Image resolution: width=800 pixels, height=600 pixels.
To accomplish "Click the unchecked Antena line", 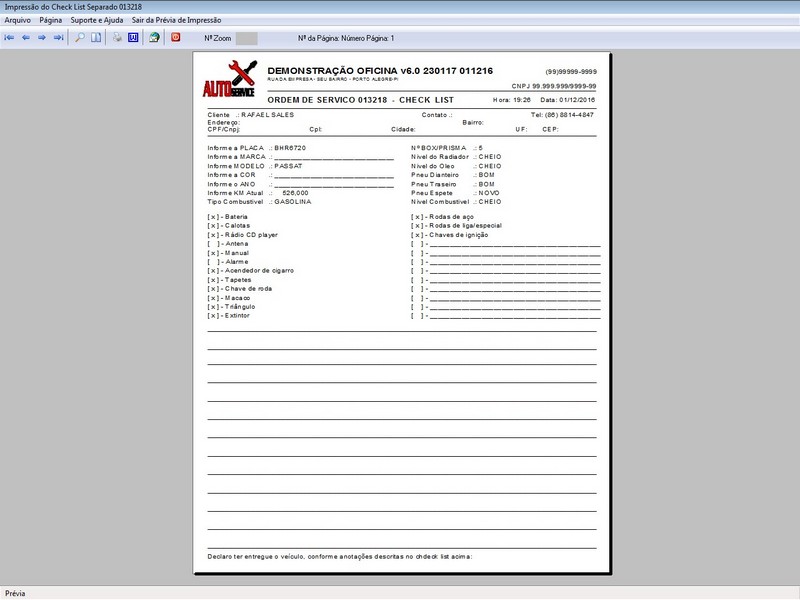I will pyautogui.click(x=228, y=244).
